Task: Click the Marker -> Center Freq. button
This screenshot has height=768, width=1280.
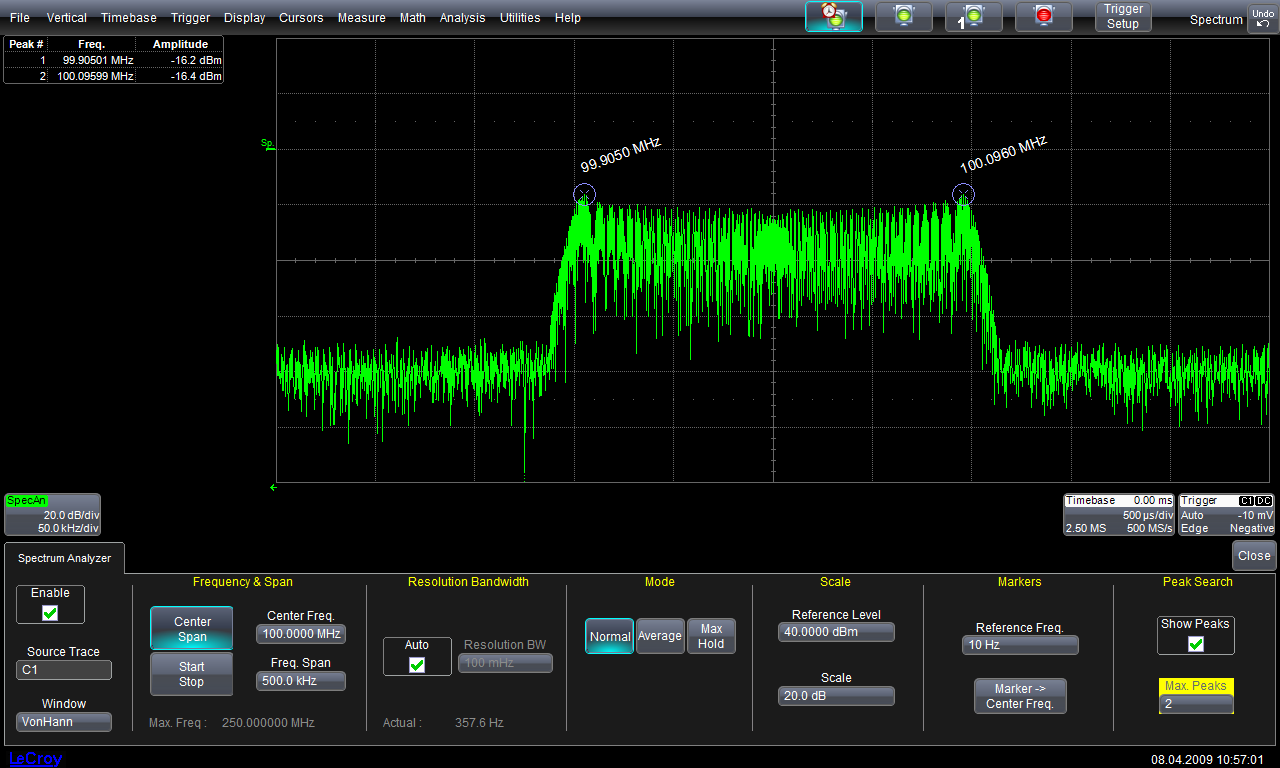Action: (x=1020, y=696)
